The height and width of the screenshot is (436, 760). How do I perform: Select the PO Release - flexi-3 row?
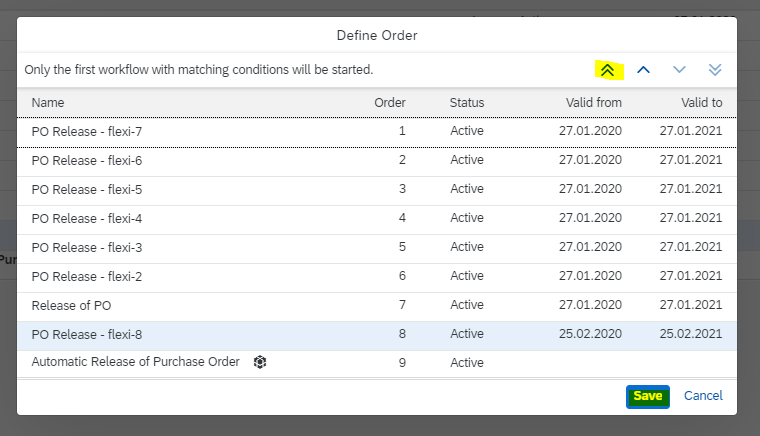[x=377, y=249]
